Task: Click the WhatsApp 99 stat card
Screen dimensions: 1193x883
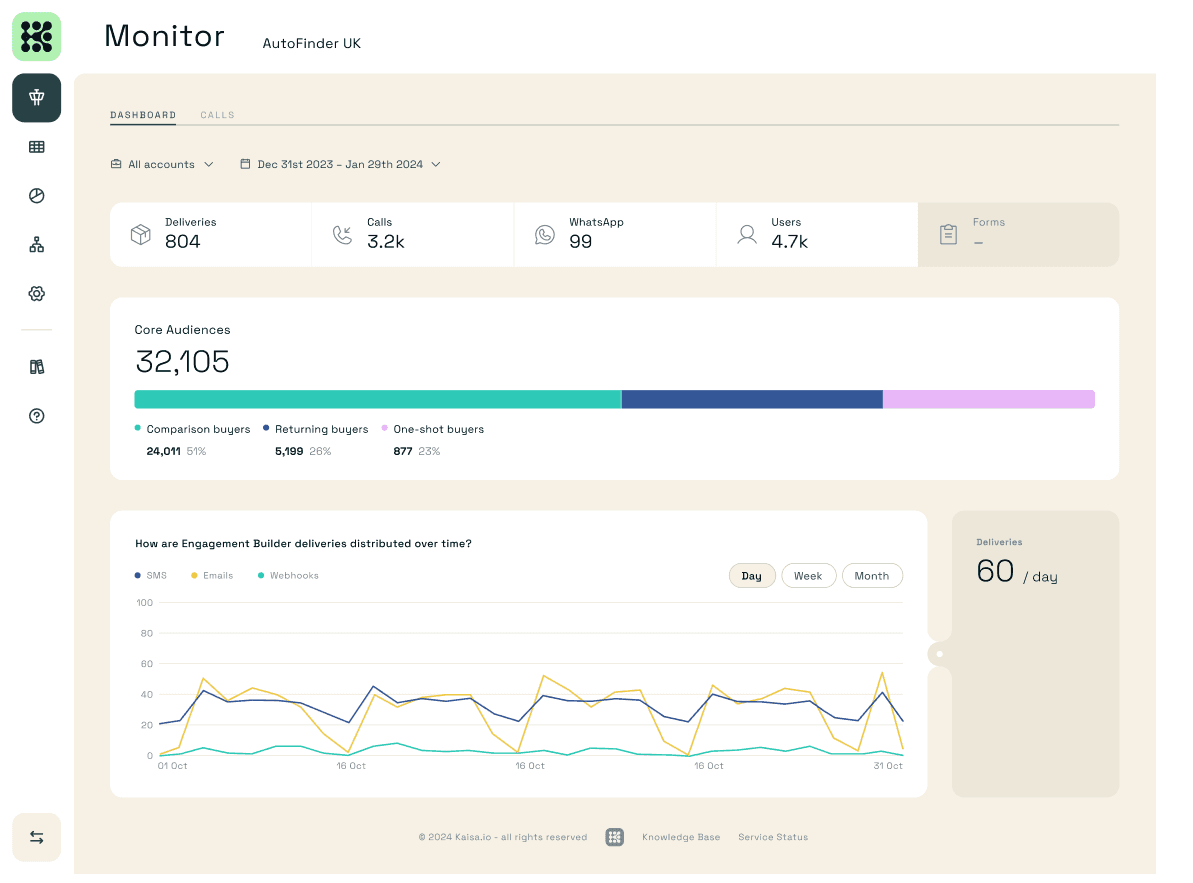Action: pos(616,234)
